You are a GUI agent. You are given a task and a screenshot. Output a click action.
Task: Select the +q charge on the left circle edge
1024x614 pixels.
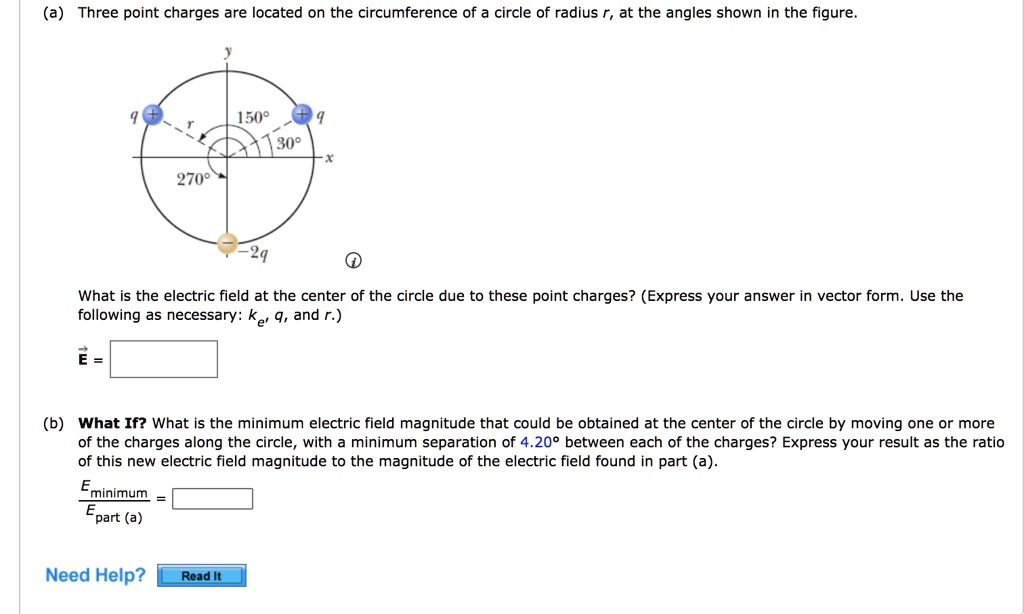tap(151, 114)
